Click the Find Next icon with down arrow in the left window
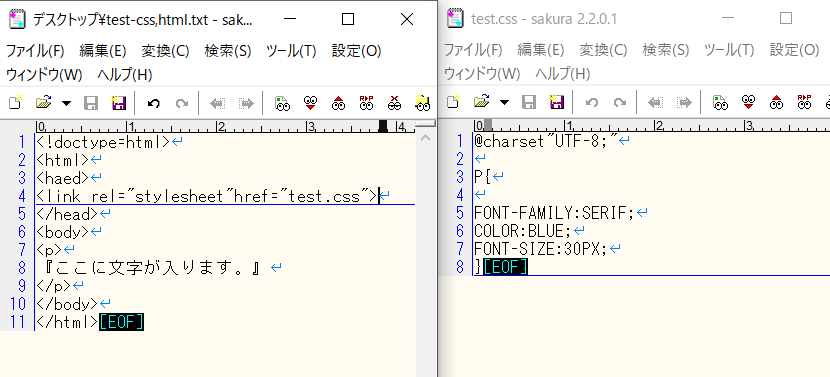 [311, 103]
